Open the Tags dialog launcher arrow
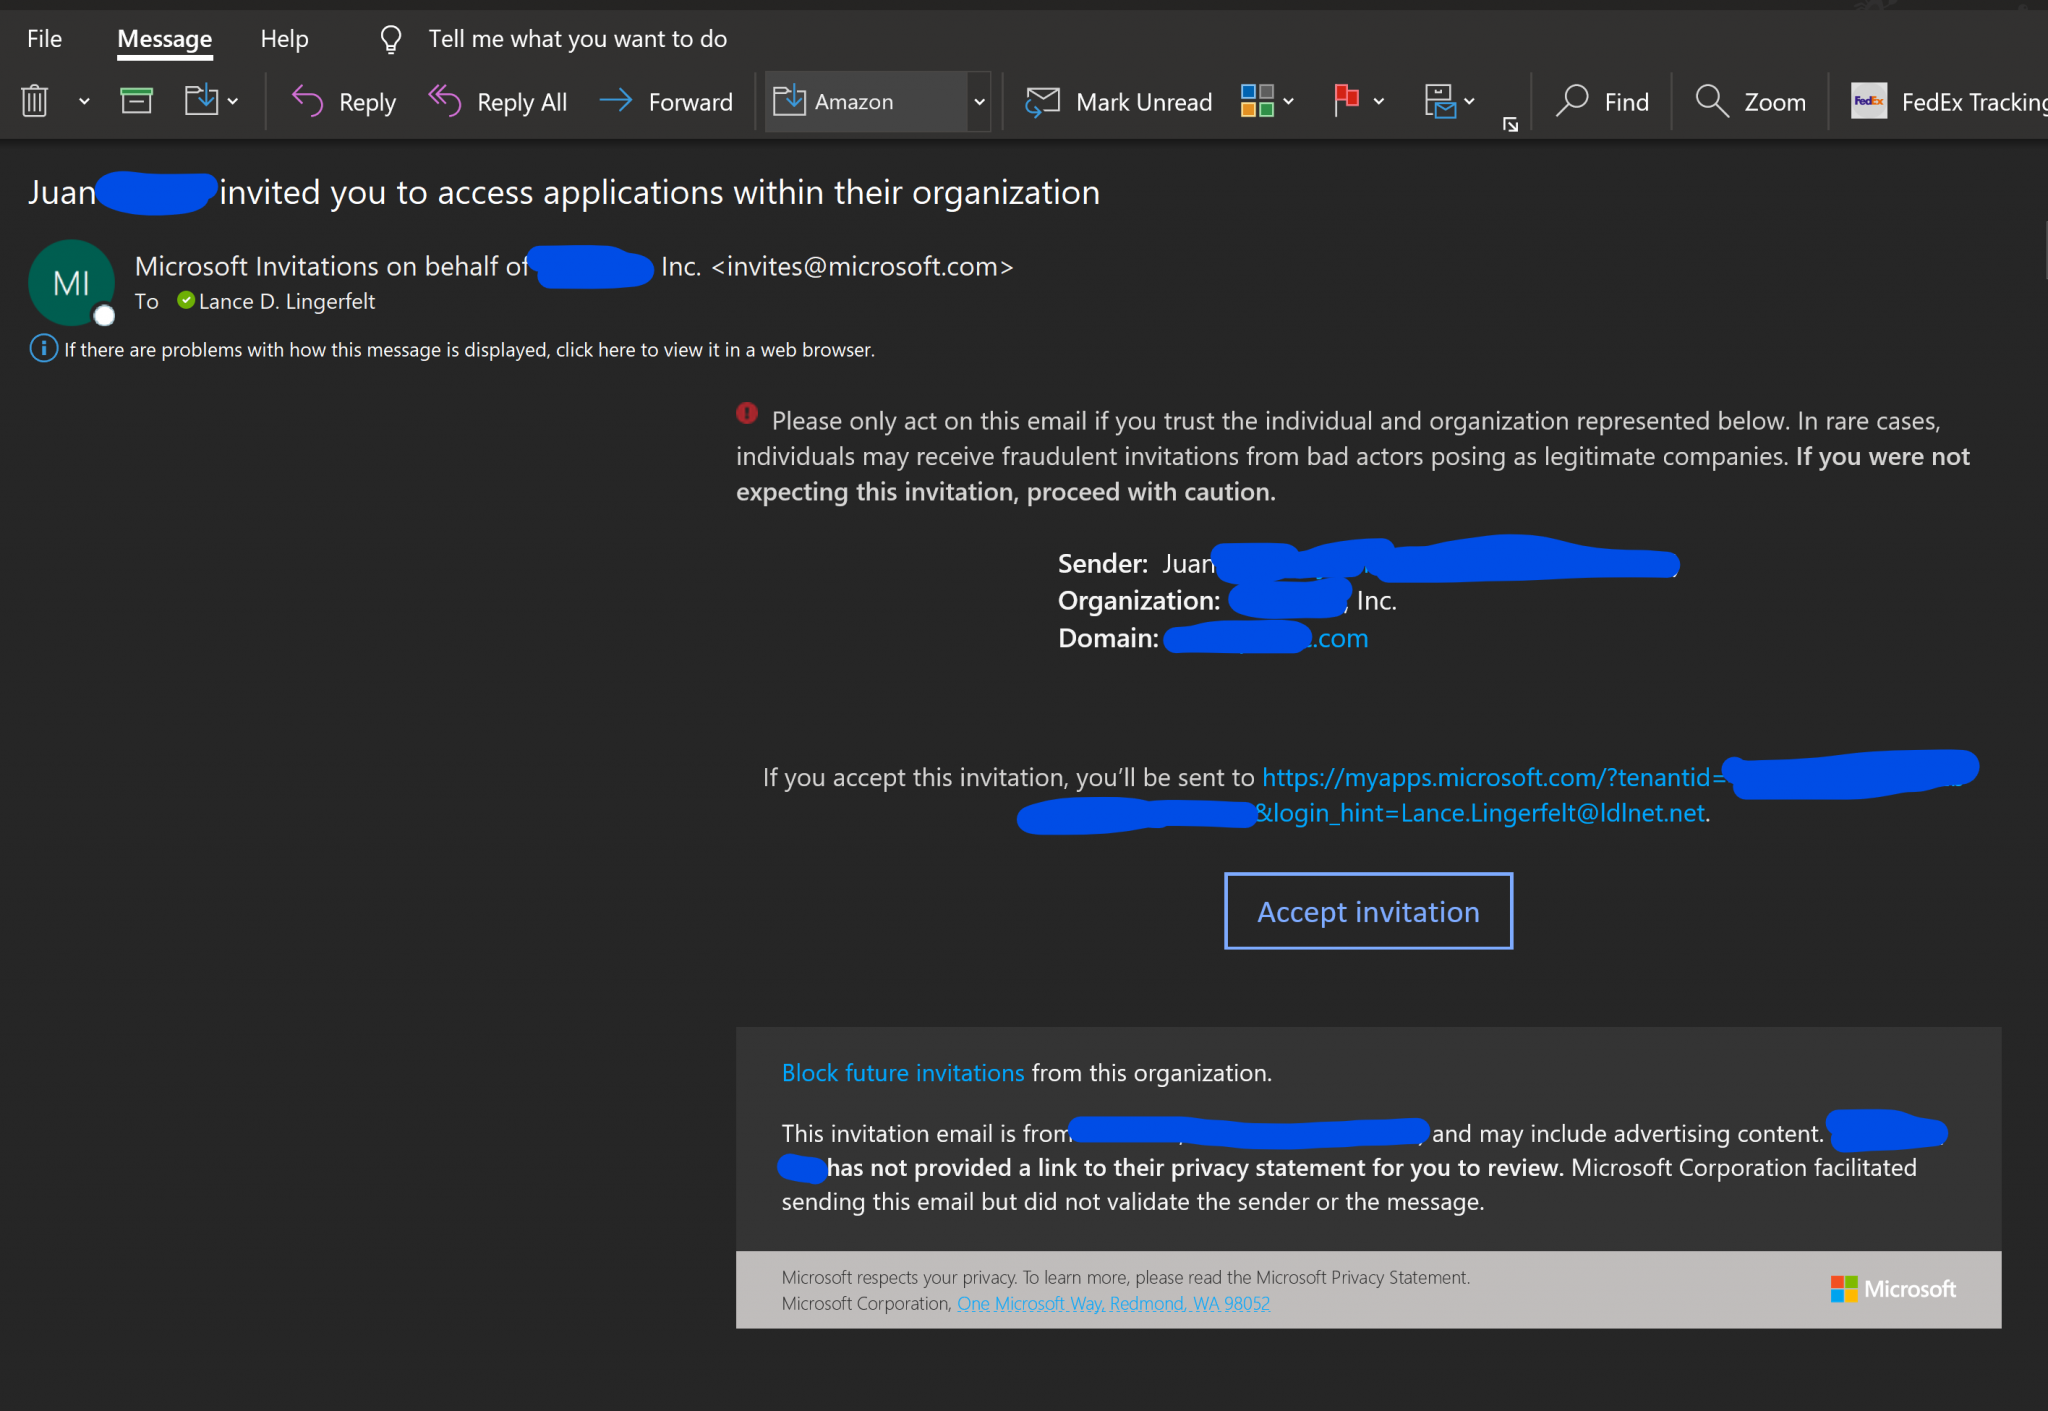2048x1411 pixels. (1510, 125)
